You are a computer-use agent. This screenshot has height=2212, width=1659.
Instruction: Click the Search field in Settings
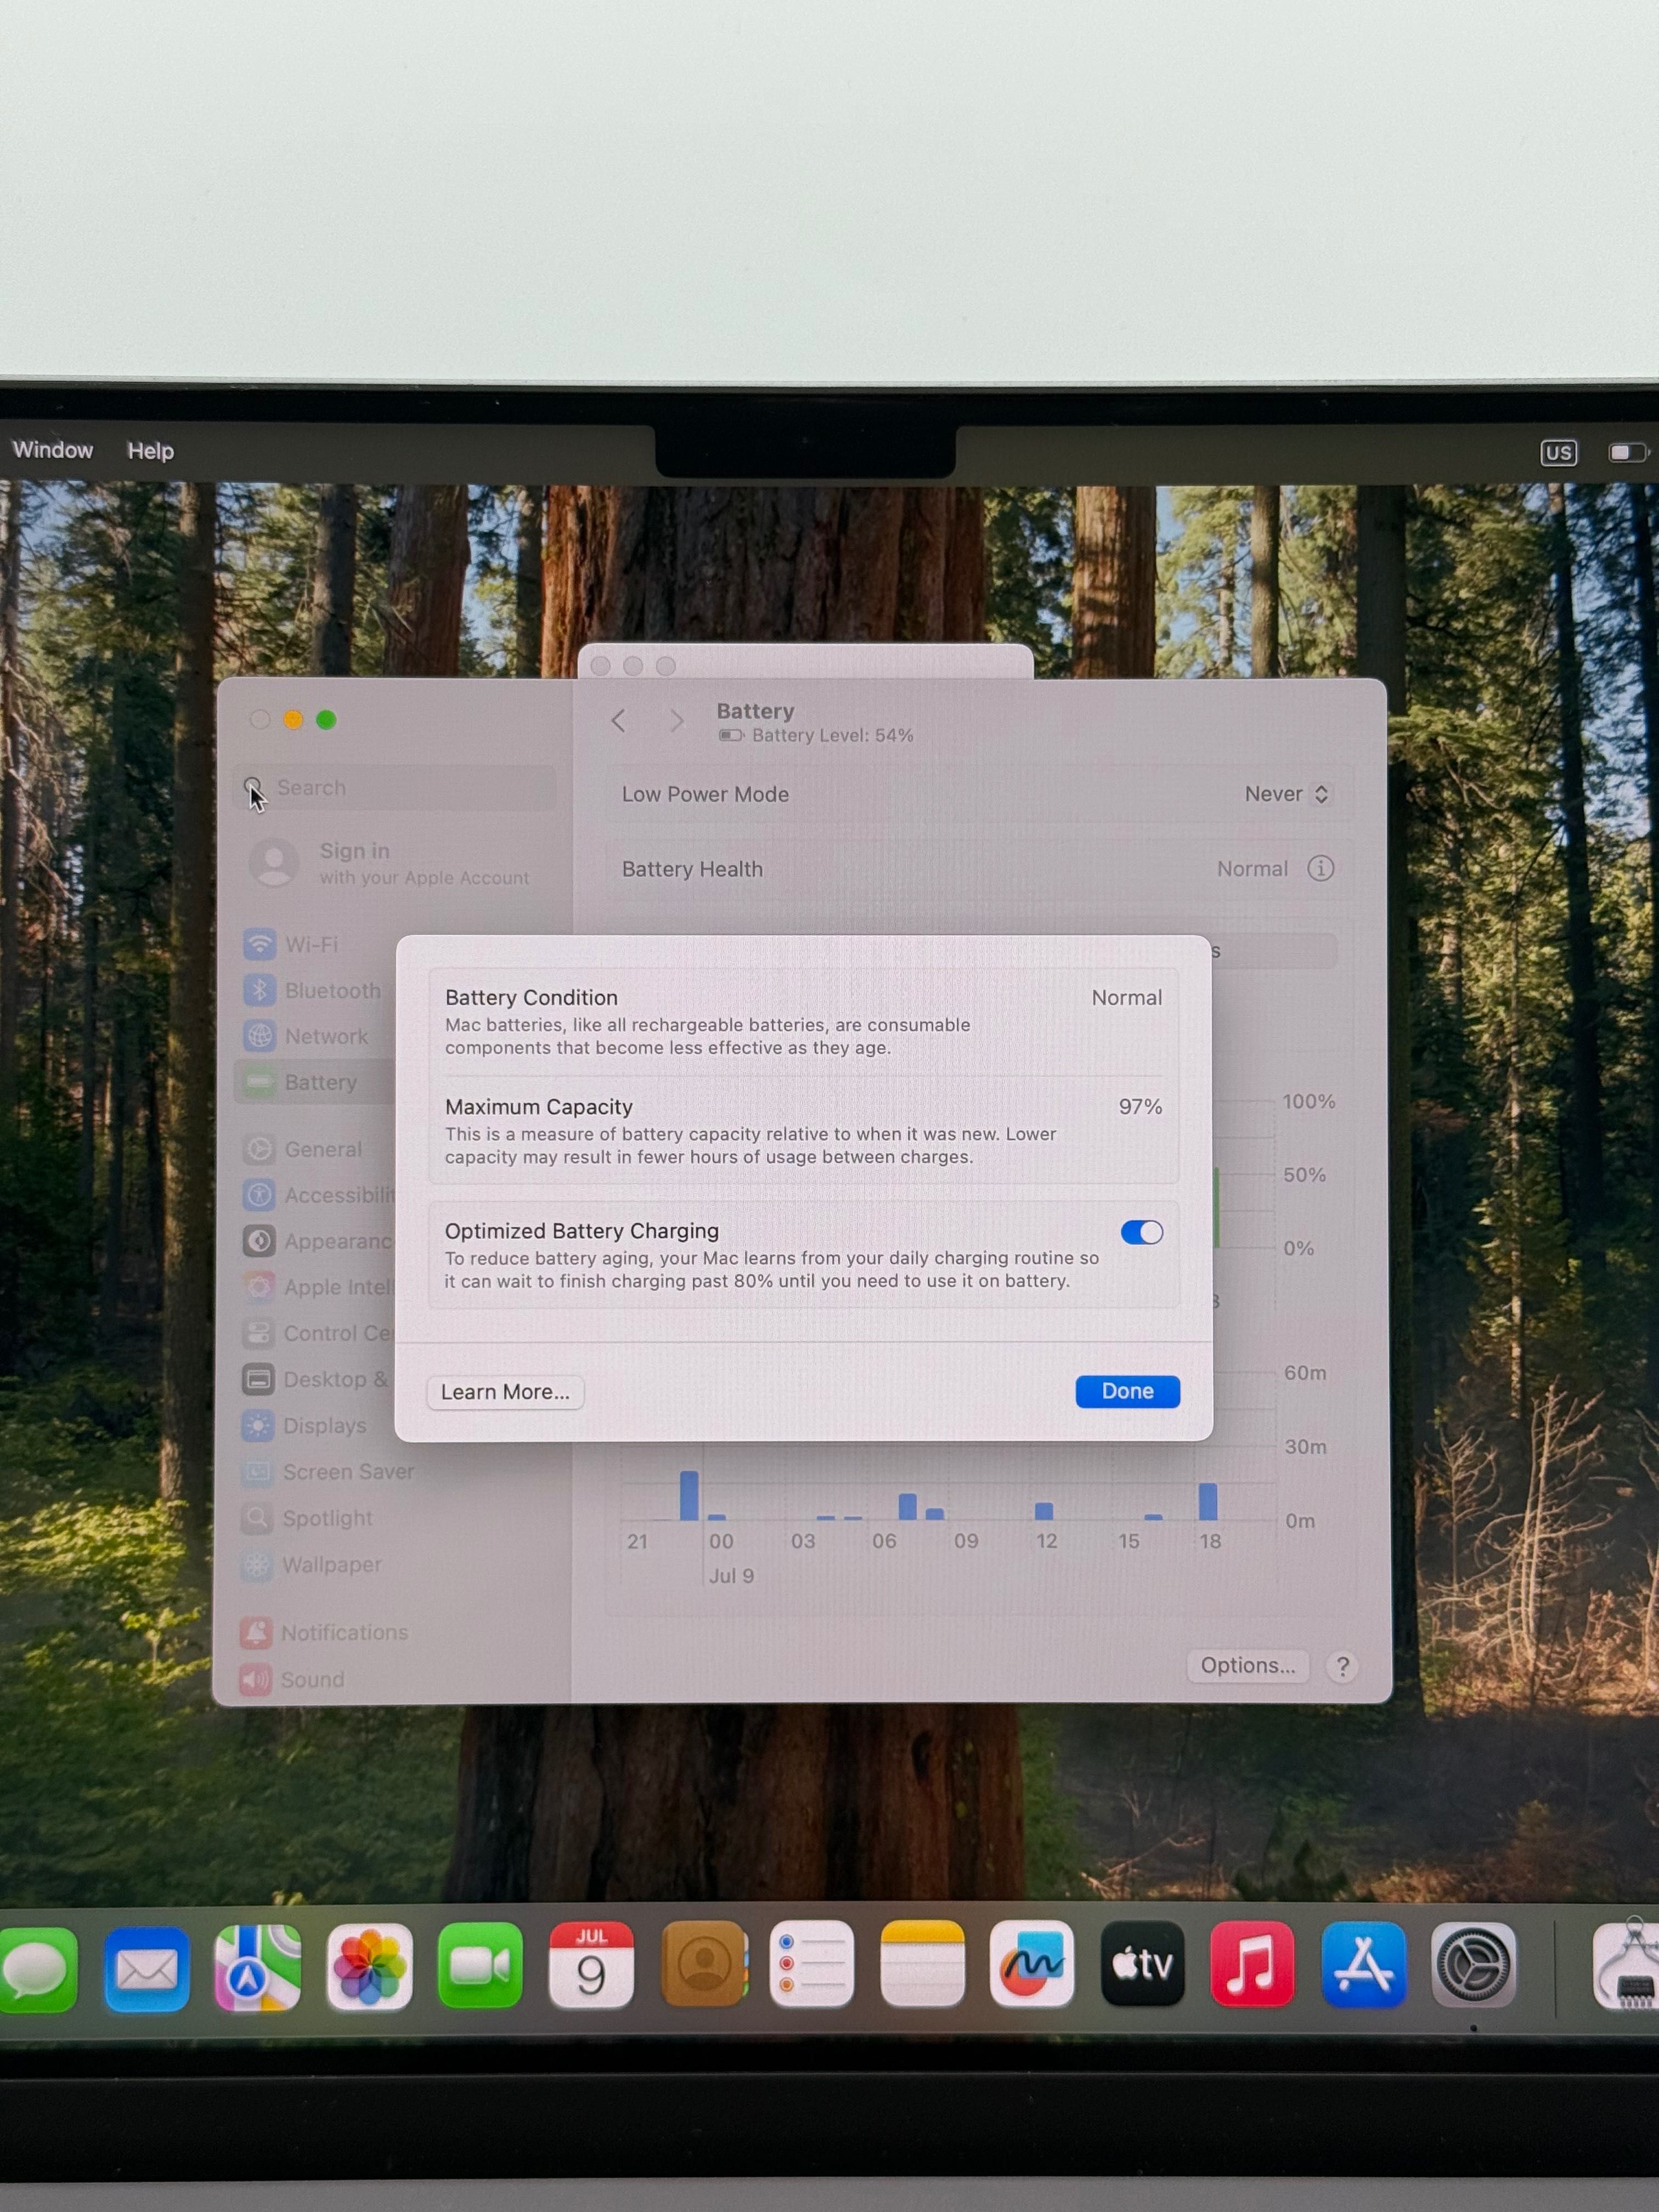click(x=395, y=788)
